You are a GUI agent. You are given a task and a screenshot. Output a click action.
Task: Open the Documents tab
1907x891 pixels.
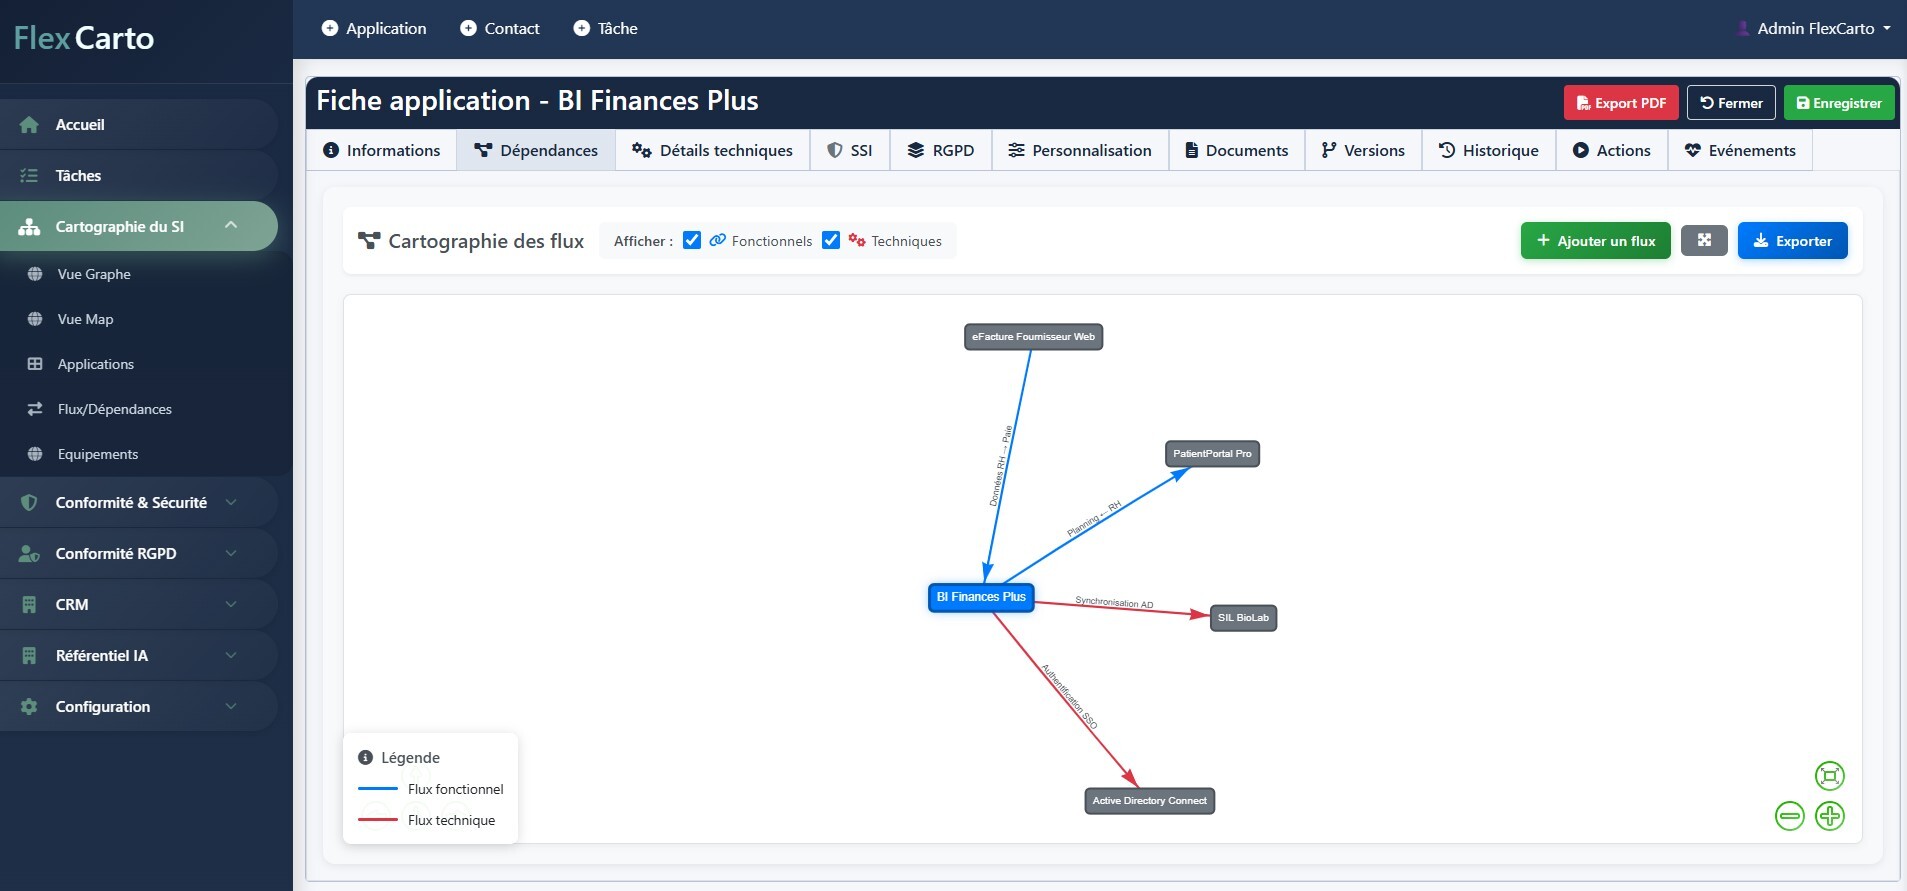click(1237, 150)
